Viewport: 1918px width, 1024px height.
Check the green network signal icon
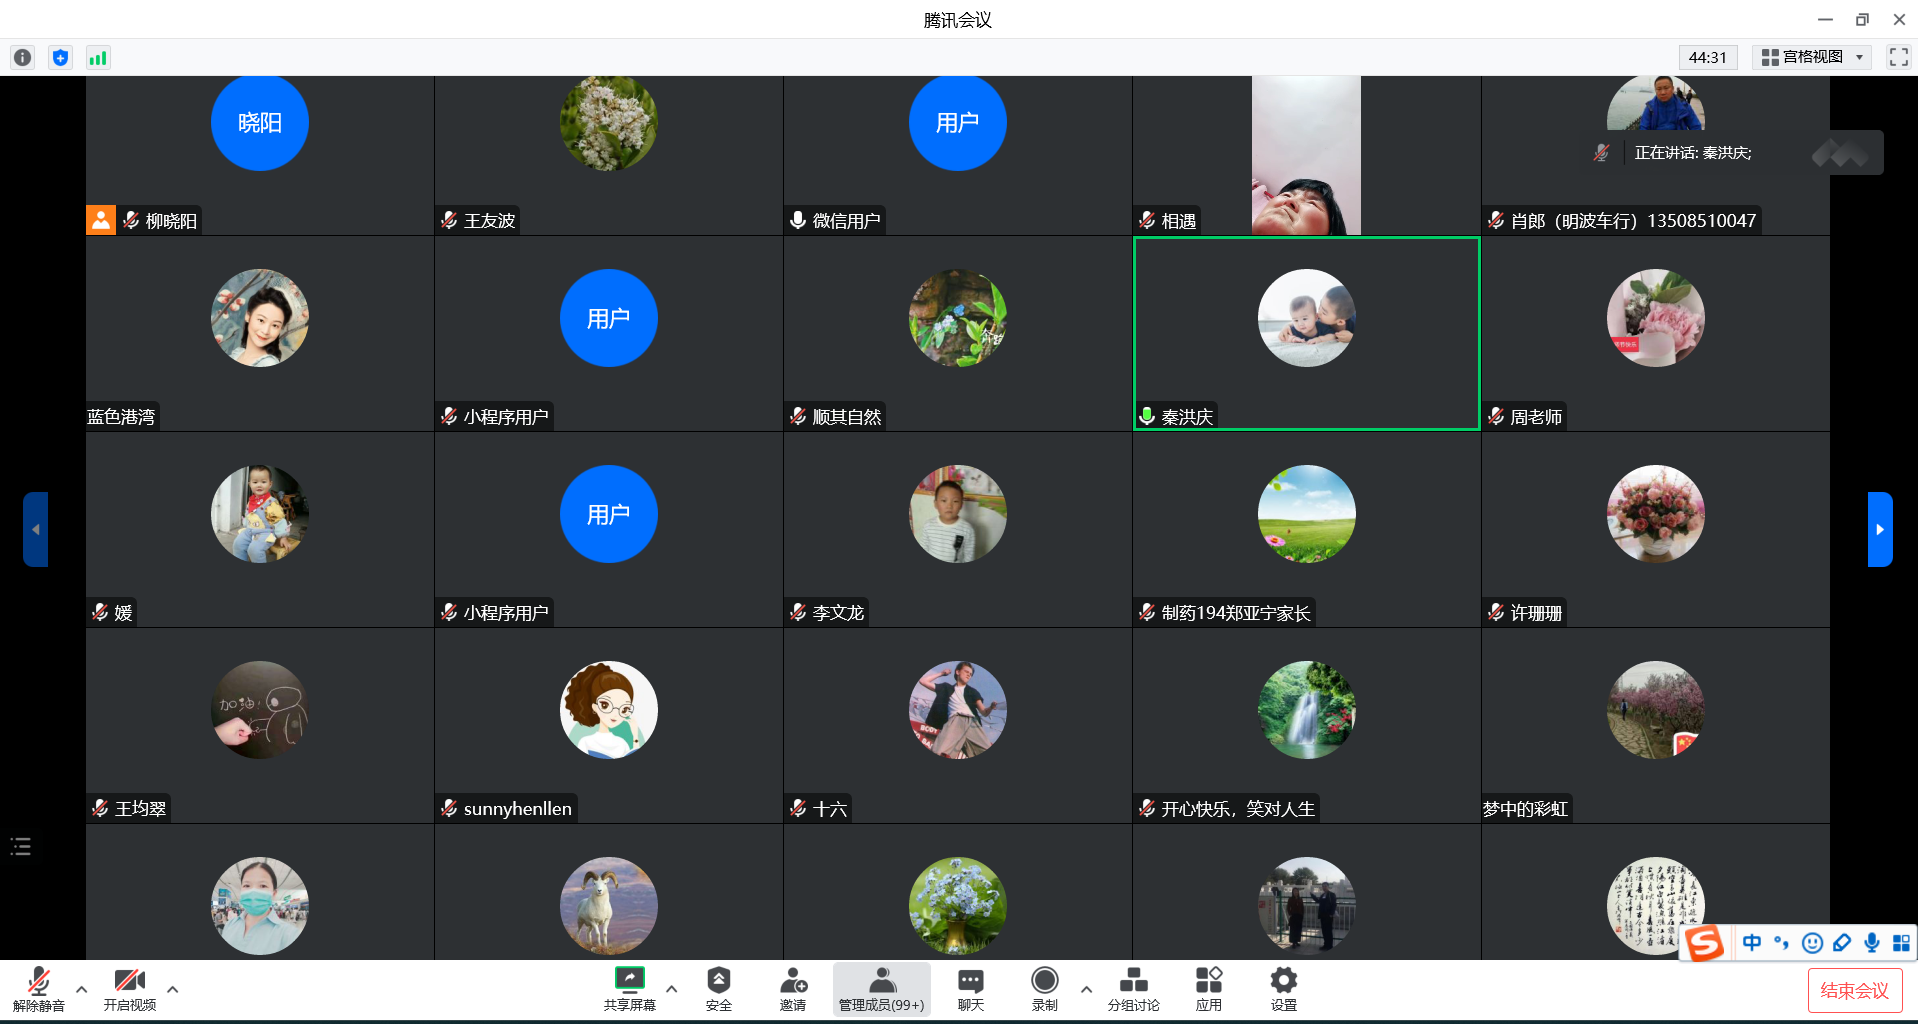point(97,58)
